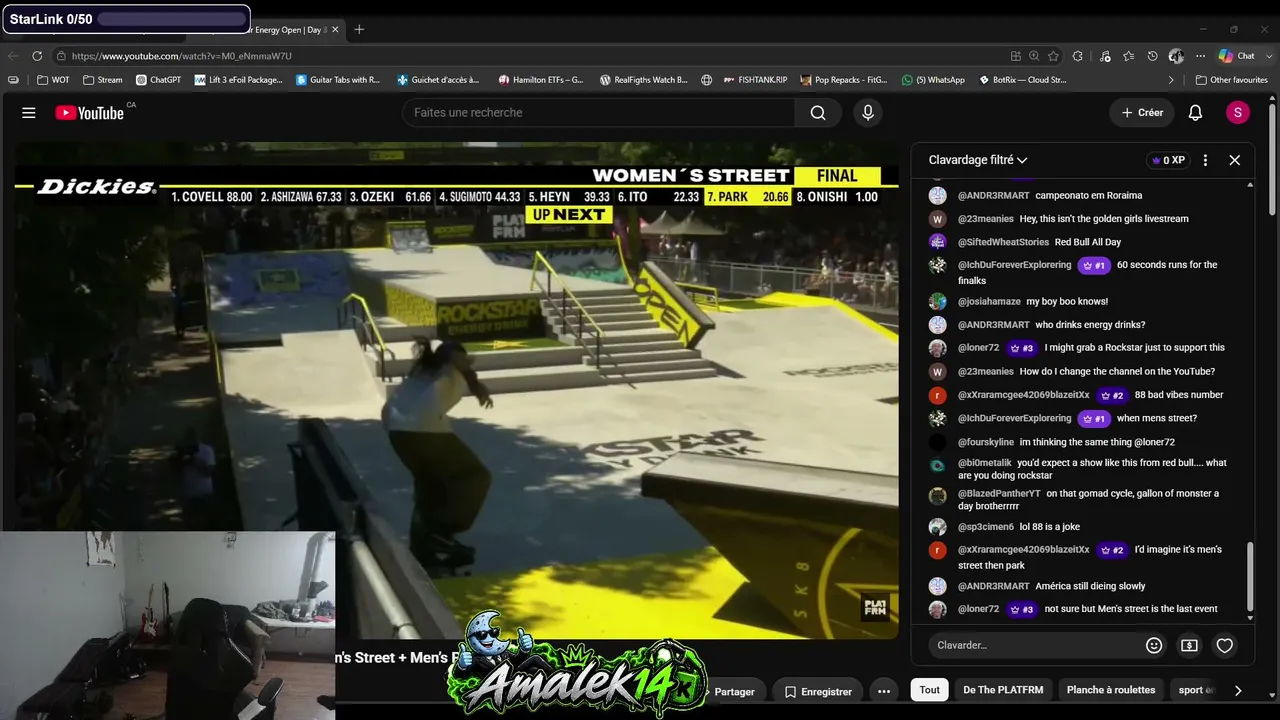Show more bookmarks with the overflow chevron
Screen dimensions: 1280x720
pos(1171,80)
